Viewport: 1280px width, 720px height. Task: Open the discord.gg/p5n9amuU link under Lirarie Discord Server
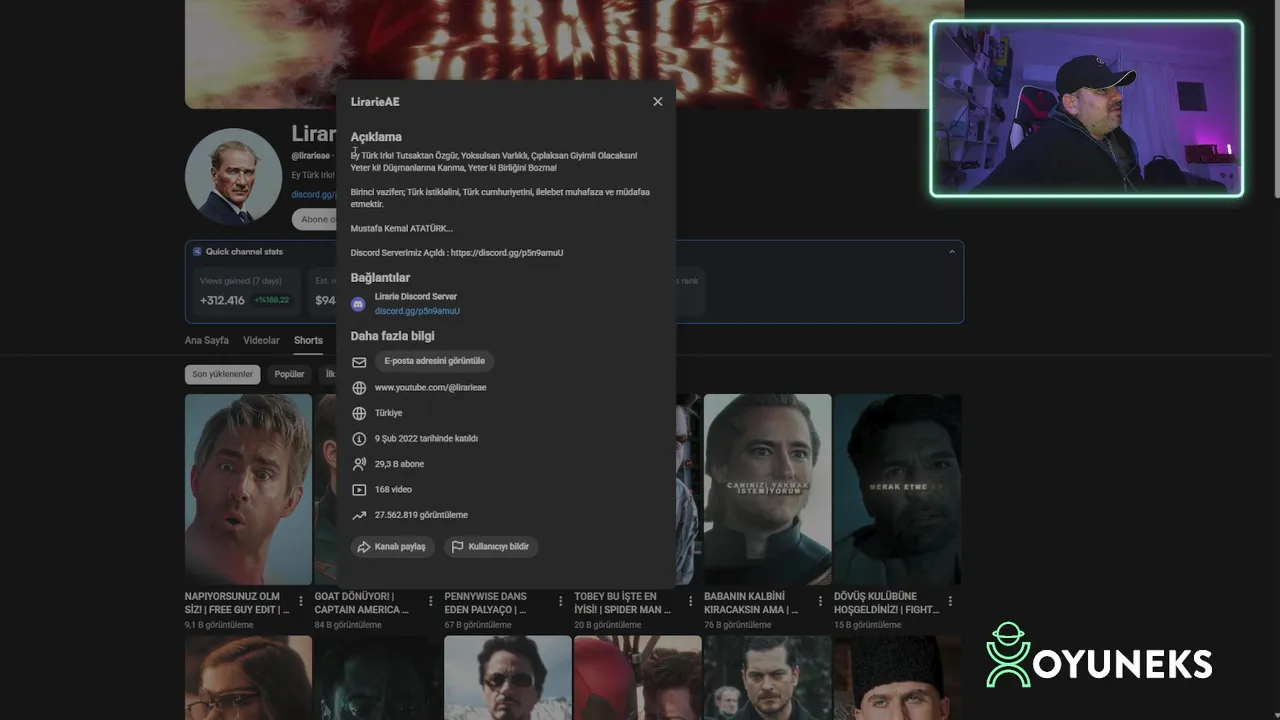pos(417,311)
